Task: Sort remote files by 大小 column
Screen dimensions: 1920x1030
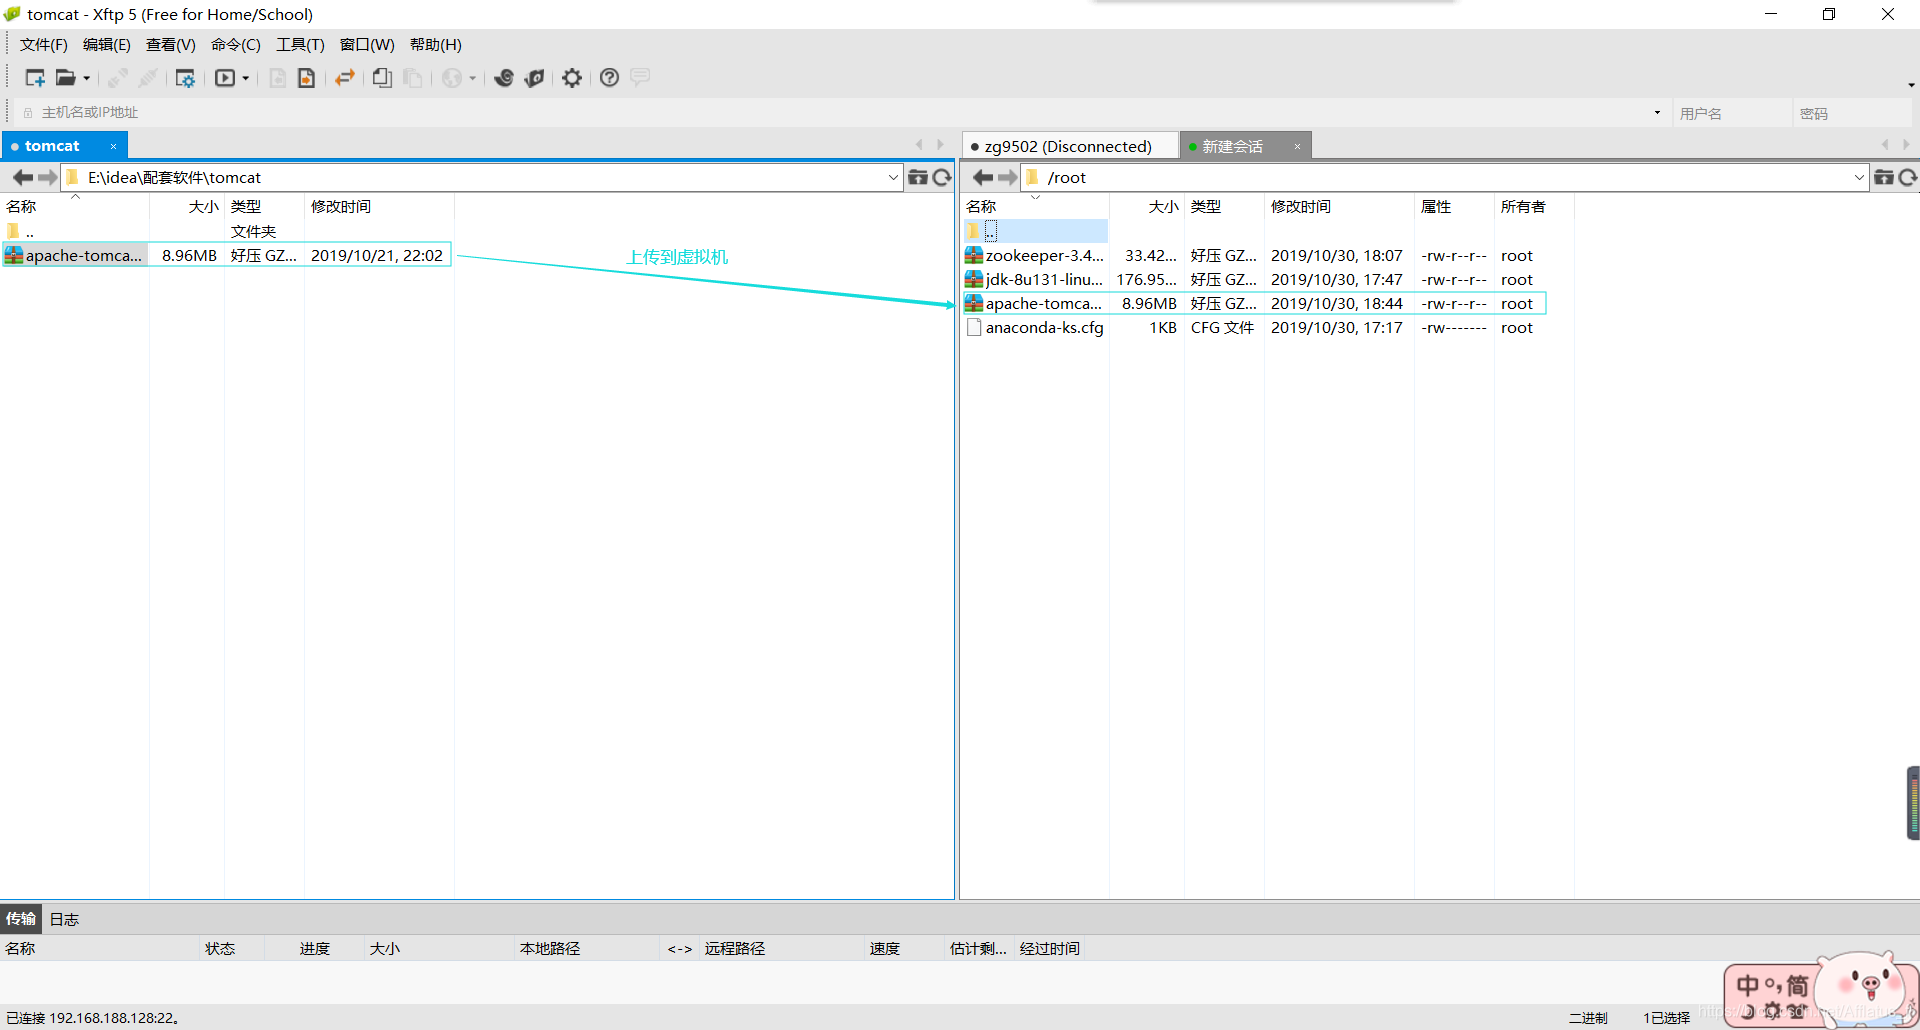Action: pyautogui.click(x=1148, y=207)
